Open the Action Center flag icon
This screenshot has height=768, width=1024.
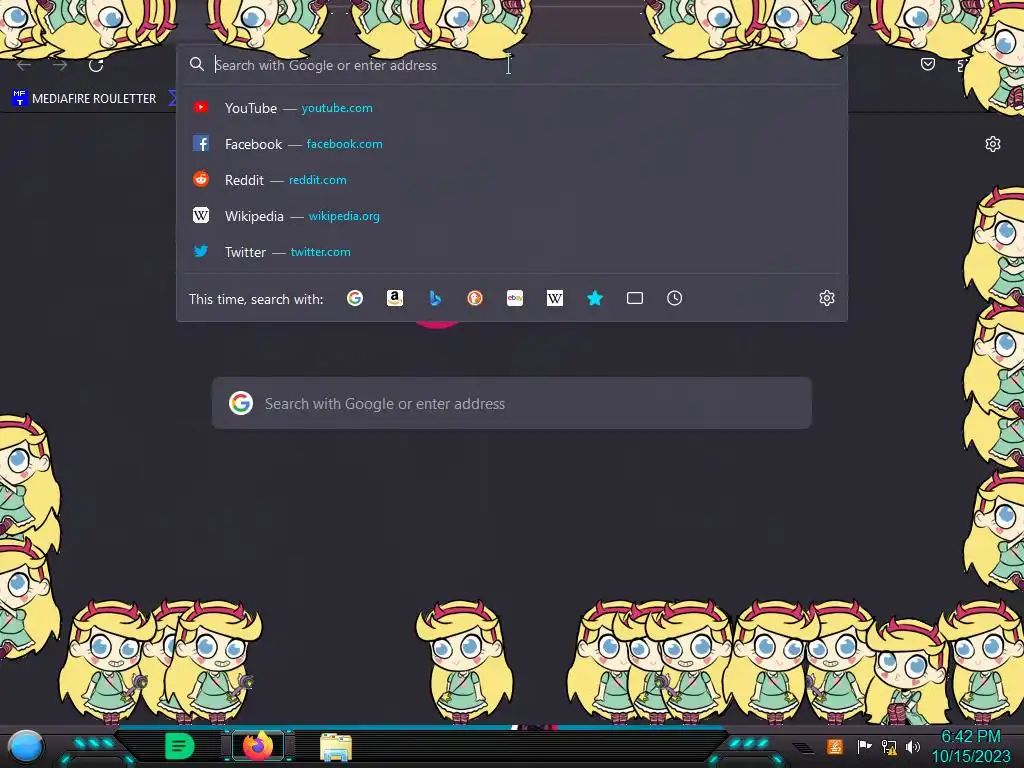point(864,746)
